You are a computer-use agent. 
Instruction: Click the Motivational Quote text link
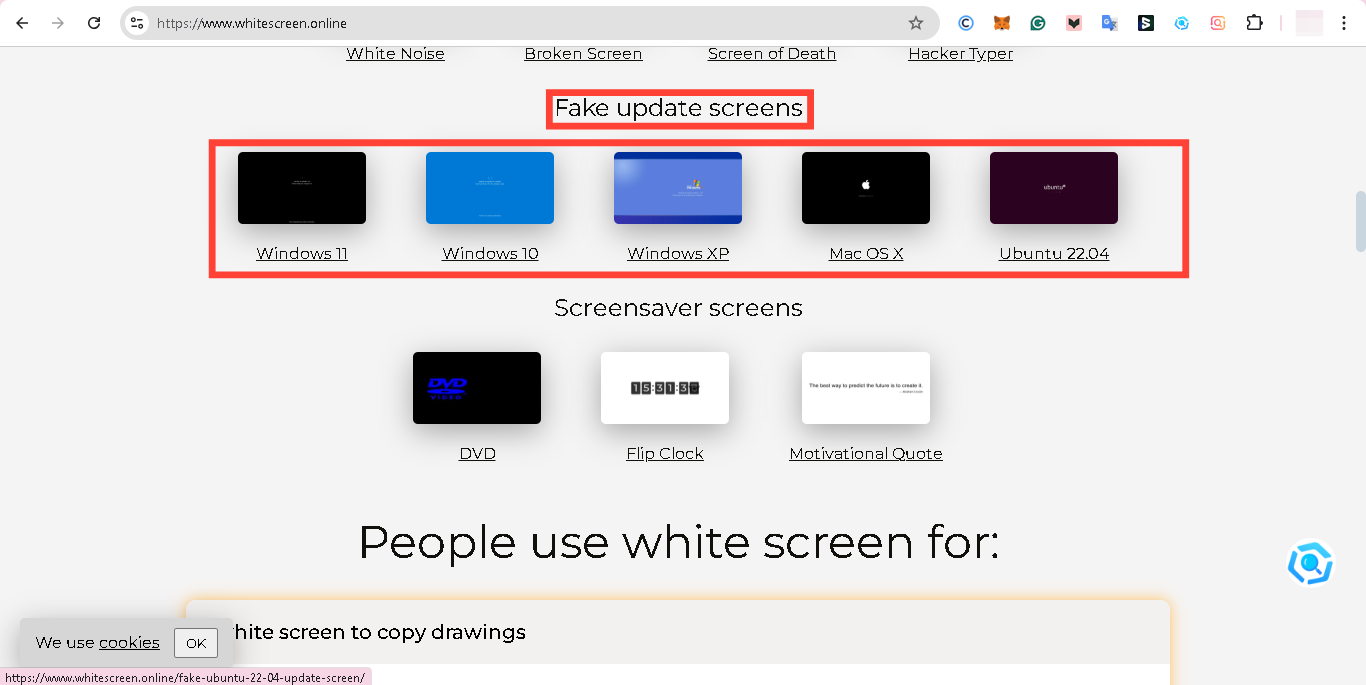tap(866, 454)
